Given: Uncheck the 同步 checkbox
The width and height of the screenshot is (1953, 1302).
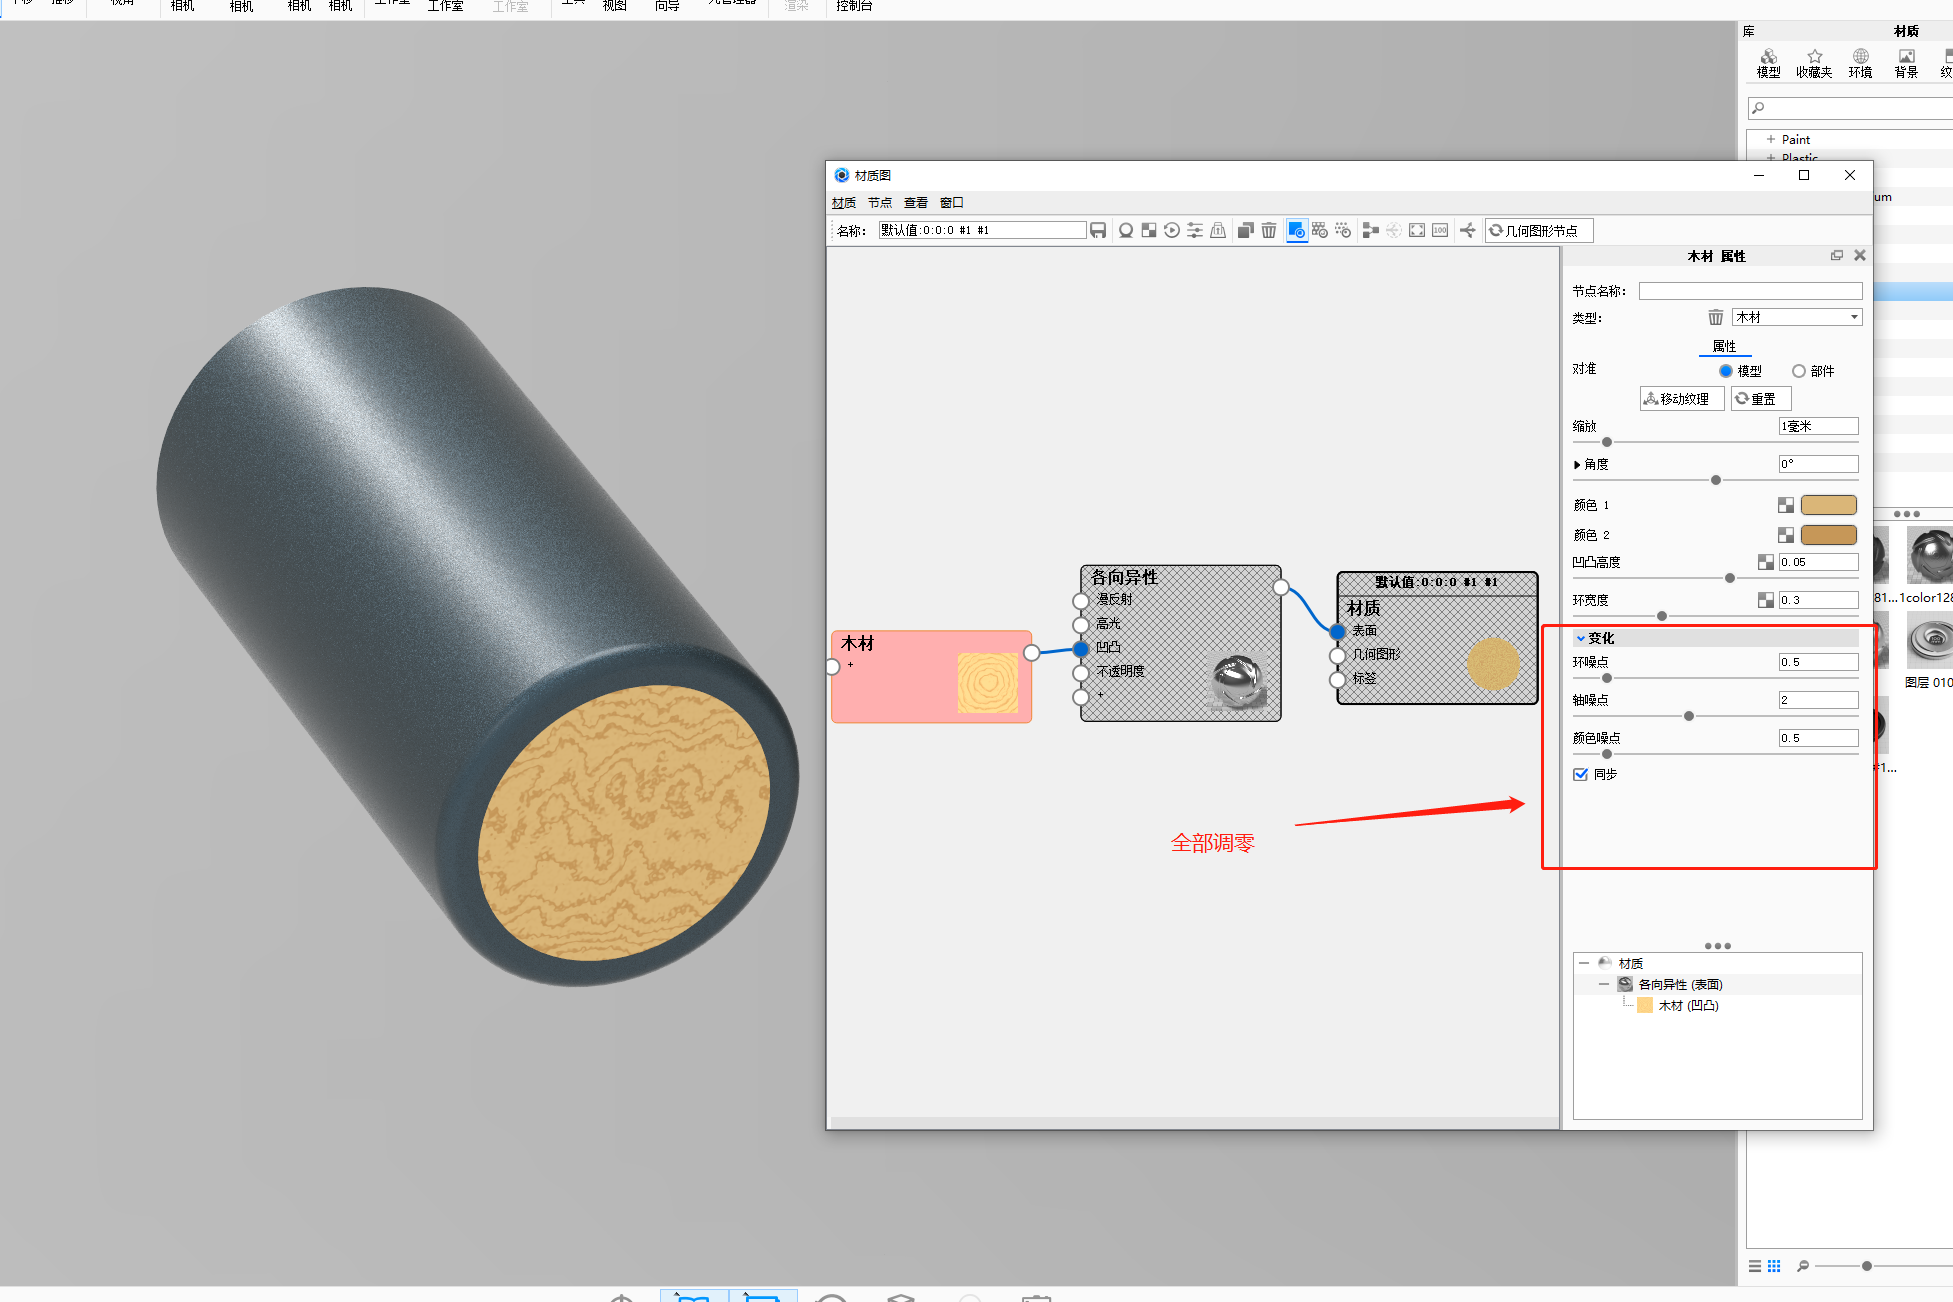Looking at the screenshot, I should pos(1581,774).
